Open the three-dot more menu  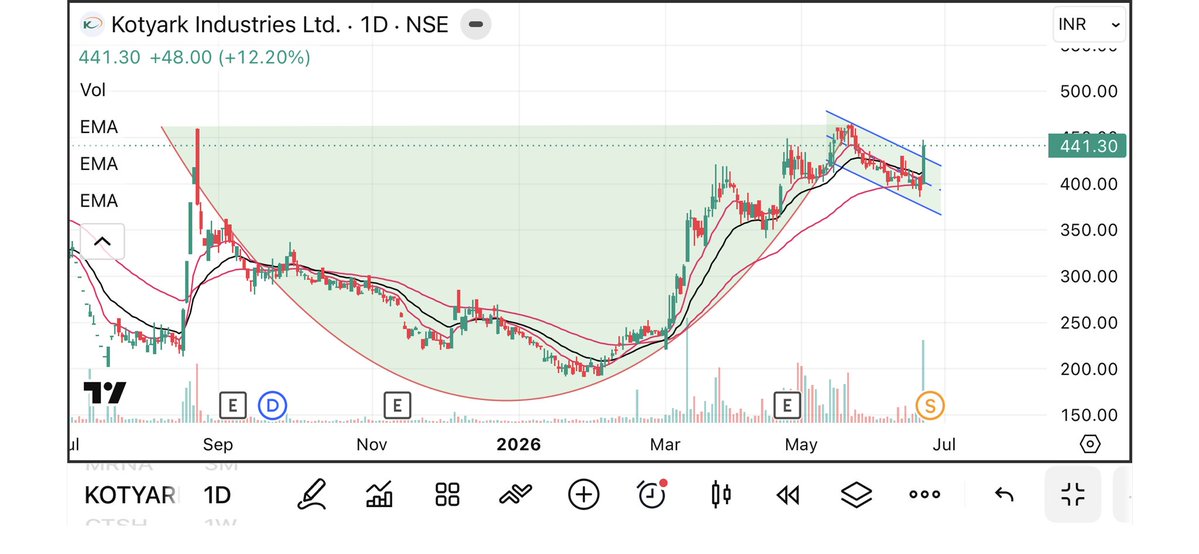click(x=924, y=495)
